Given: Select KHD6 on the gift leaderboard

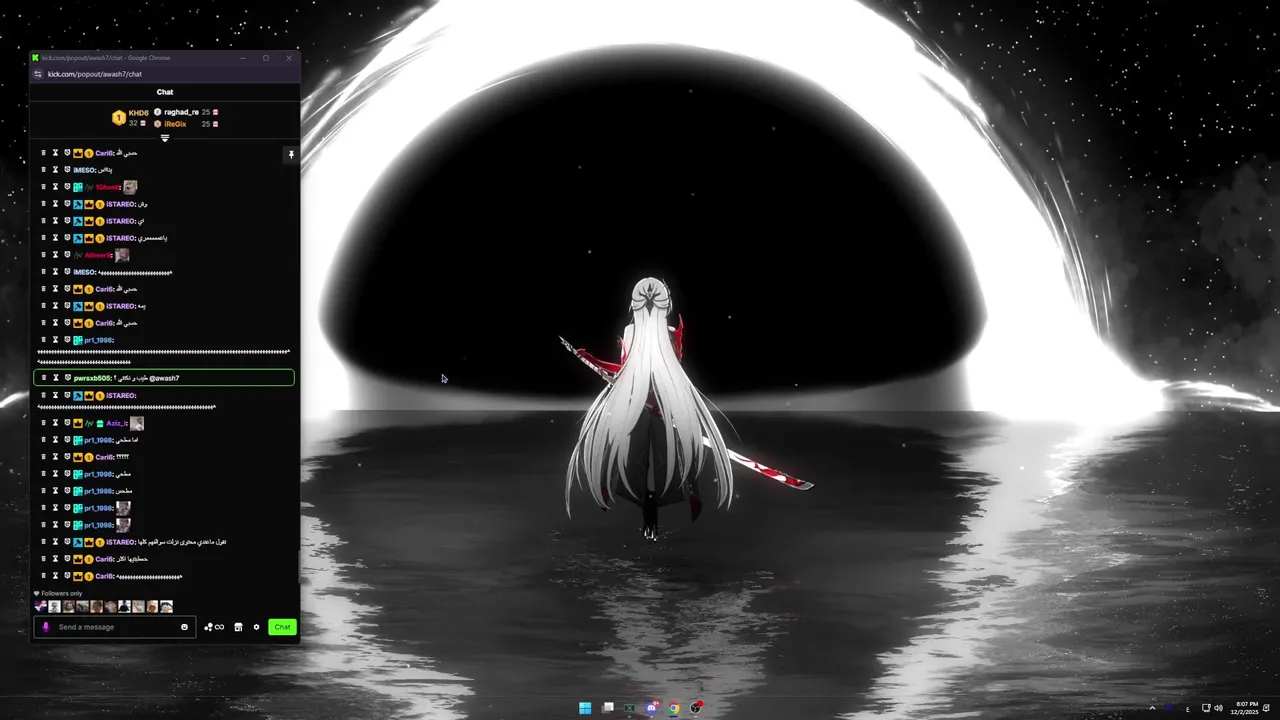Looking at the screenshot, I should (138, 113).
